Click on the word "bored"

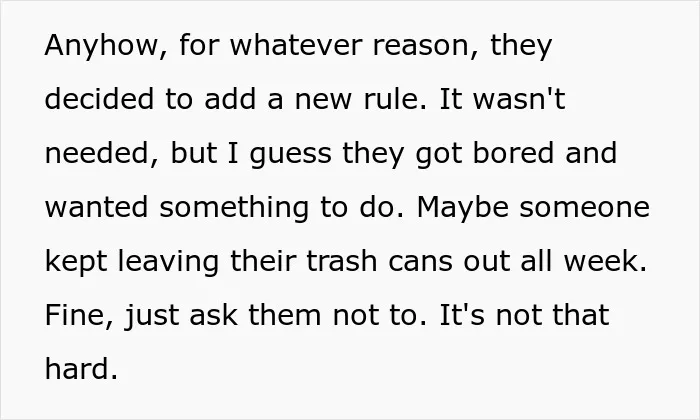point(513,153)
